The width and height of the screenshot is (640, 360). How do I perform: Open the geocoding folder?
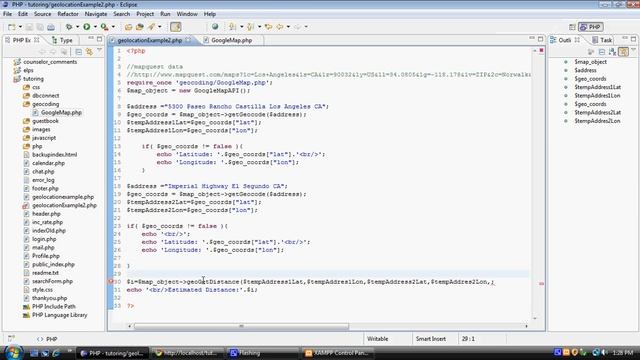(x=46, y=104)
